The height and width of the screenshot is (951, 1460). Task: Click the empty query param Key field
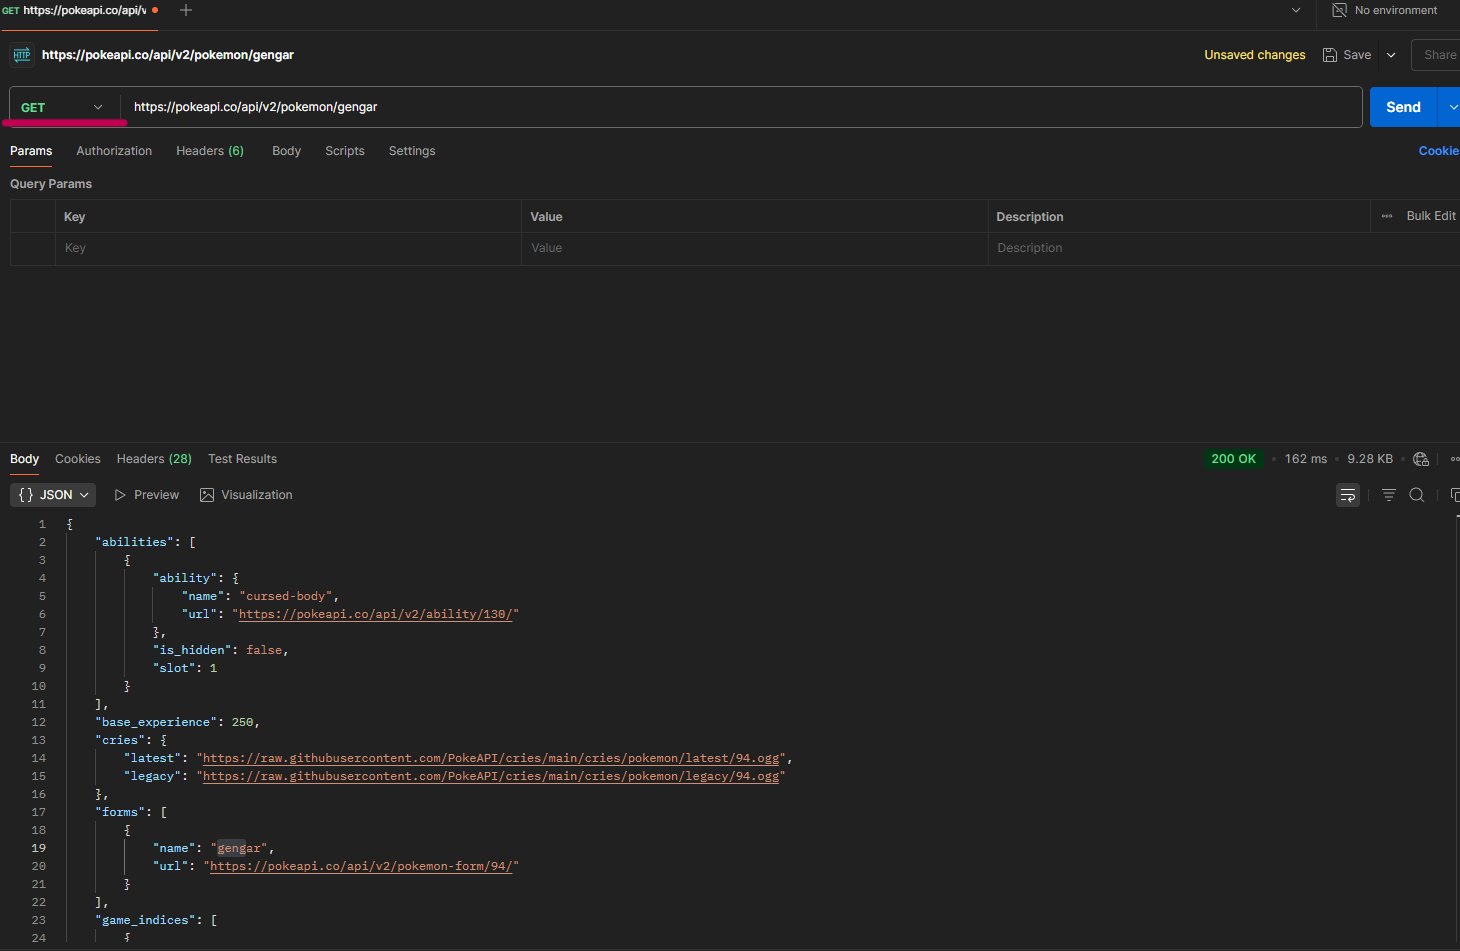[x=288, y=248]
